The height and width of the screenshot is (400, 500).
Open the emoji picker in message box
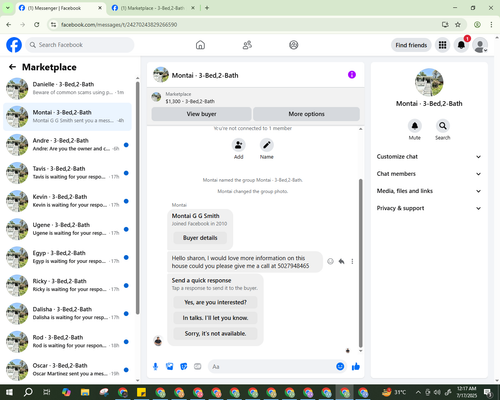point(340,367)
